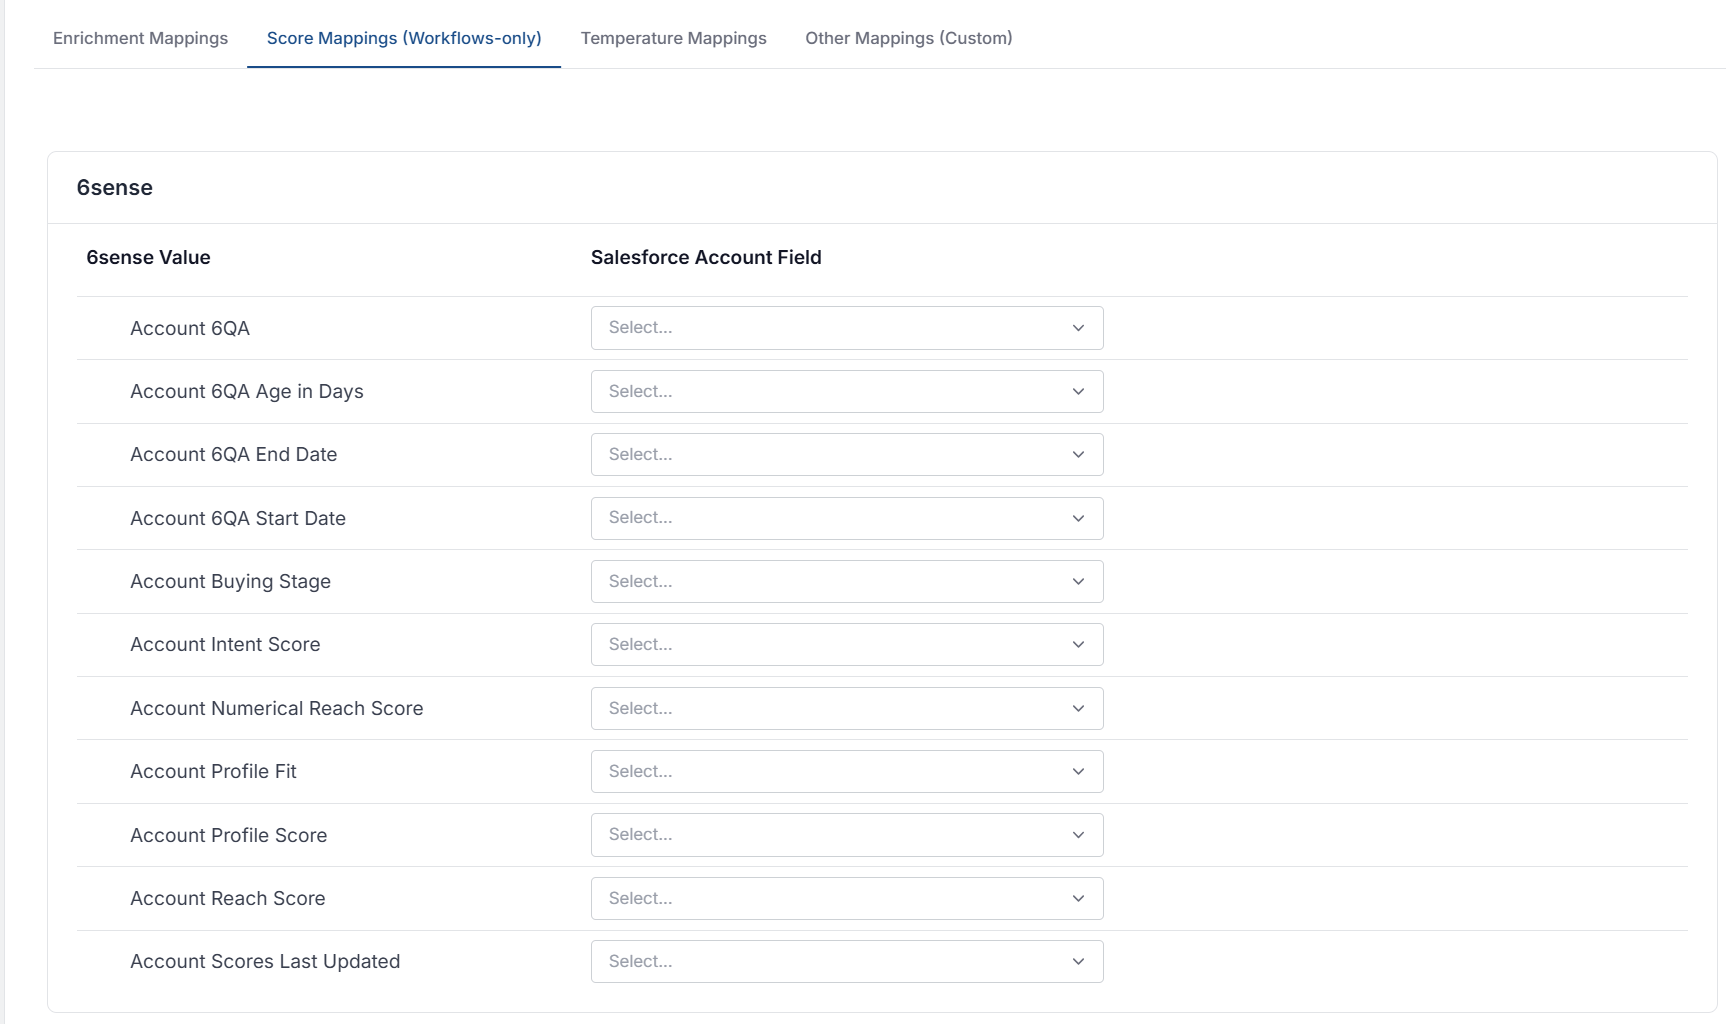This screenshot has height=1024, width=1726.
Task: Click the Account Reach Score label
Action: point(228,898)
